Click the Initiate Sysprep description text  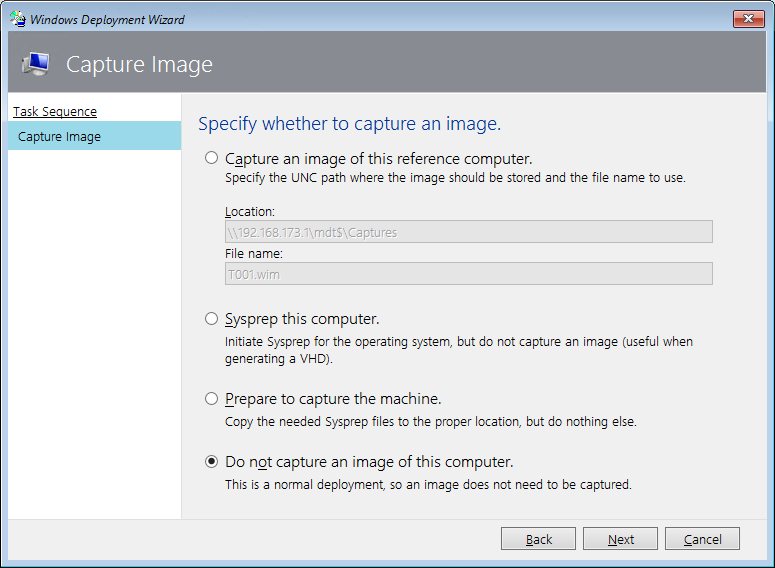[459, 350]
